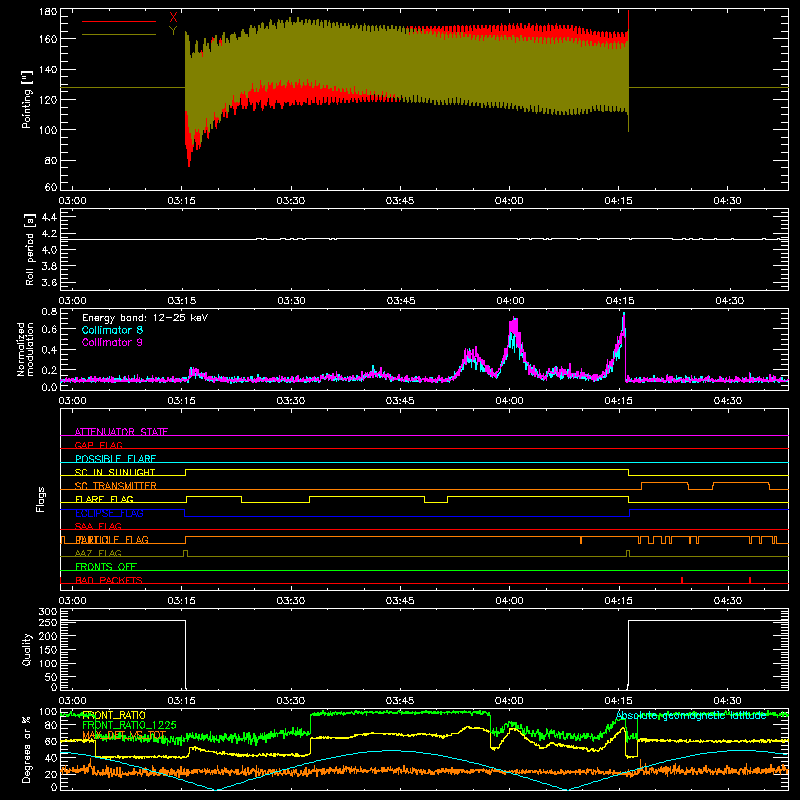Select the green FRONTS_OFF label
The image size is (800, 800).
[106, 567]
